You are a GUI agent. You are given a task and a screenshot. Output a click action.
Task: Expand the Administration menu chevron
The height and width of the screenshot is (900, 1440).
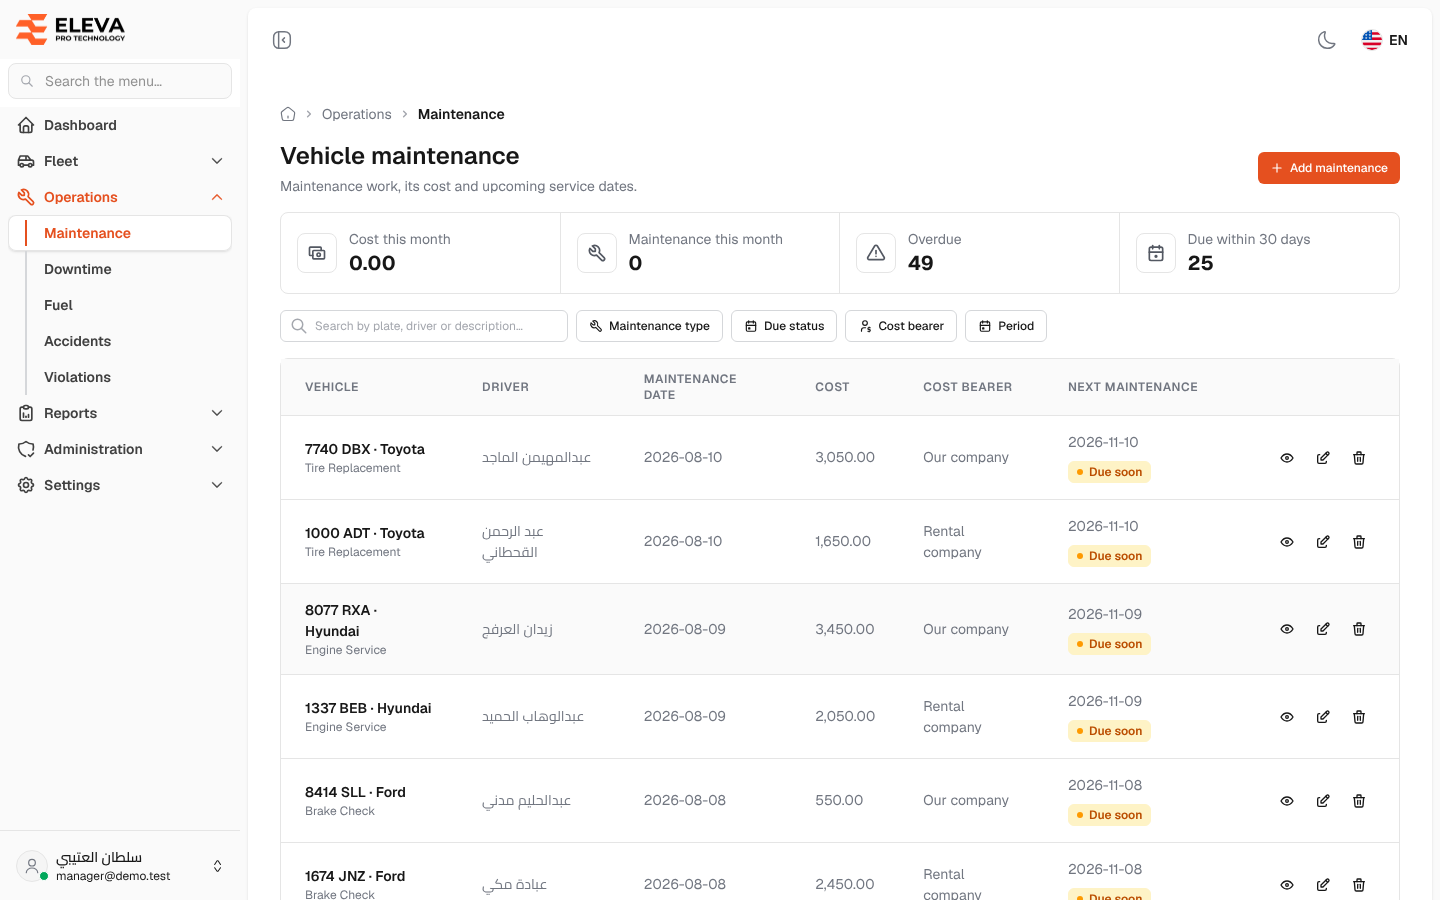coord(217,449)
